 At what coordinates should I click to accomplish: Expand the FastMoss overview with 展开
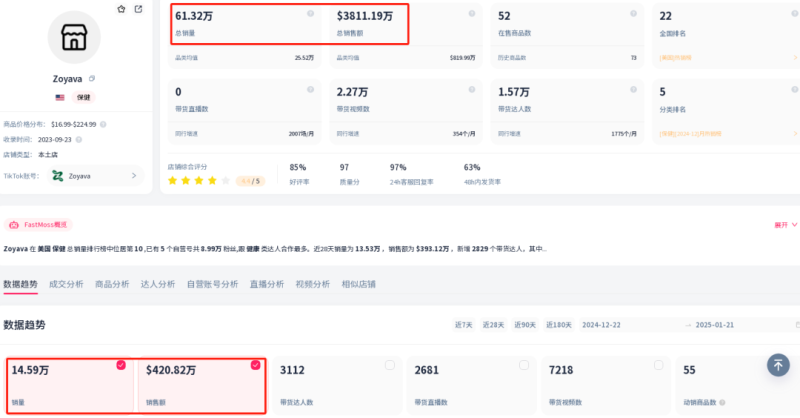[785, 225]
